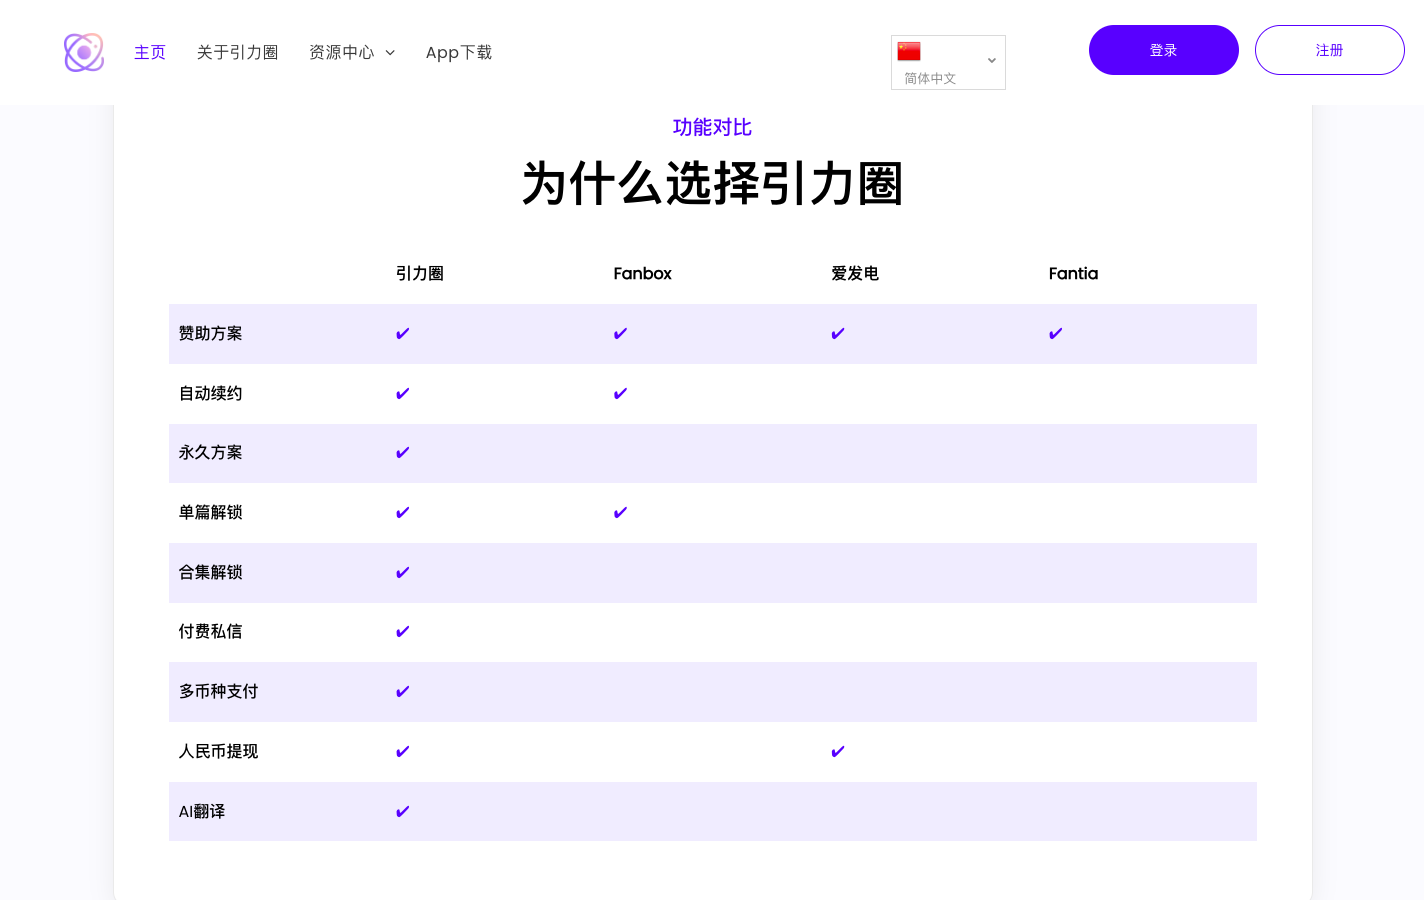Click the 引力圈 checkmark in 自动续约 row

[x=403, y=394]
